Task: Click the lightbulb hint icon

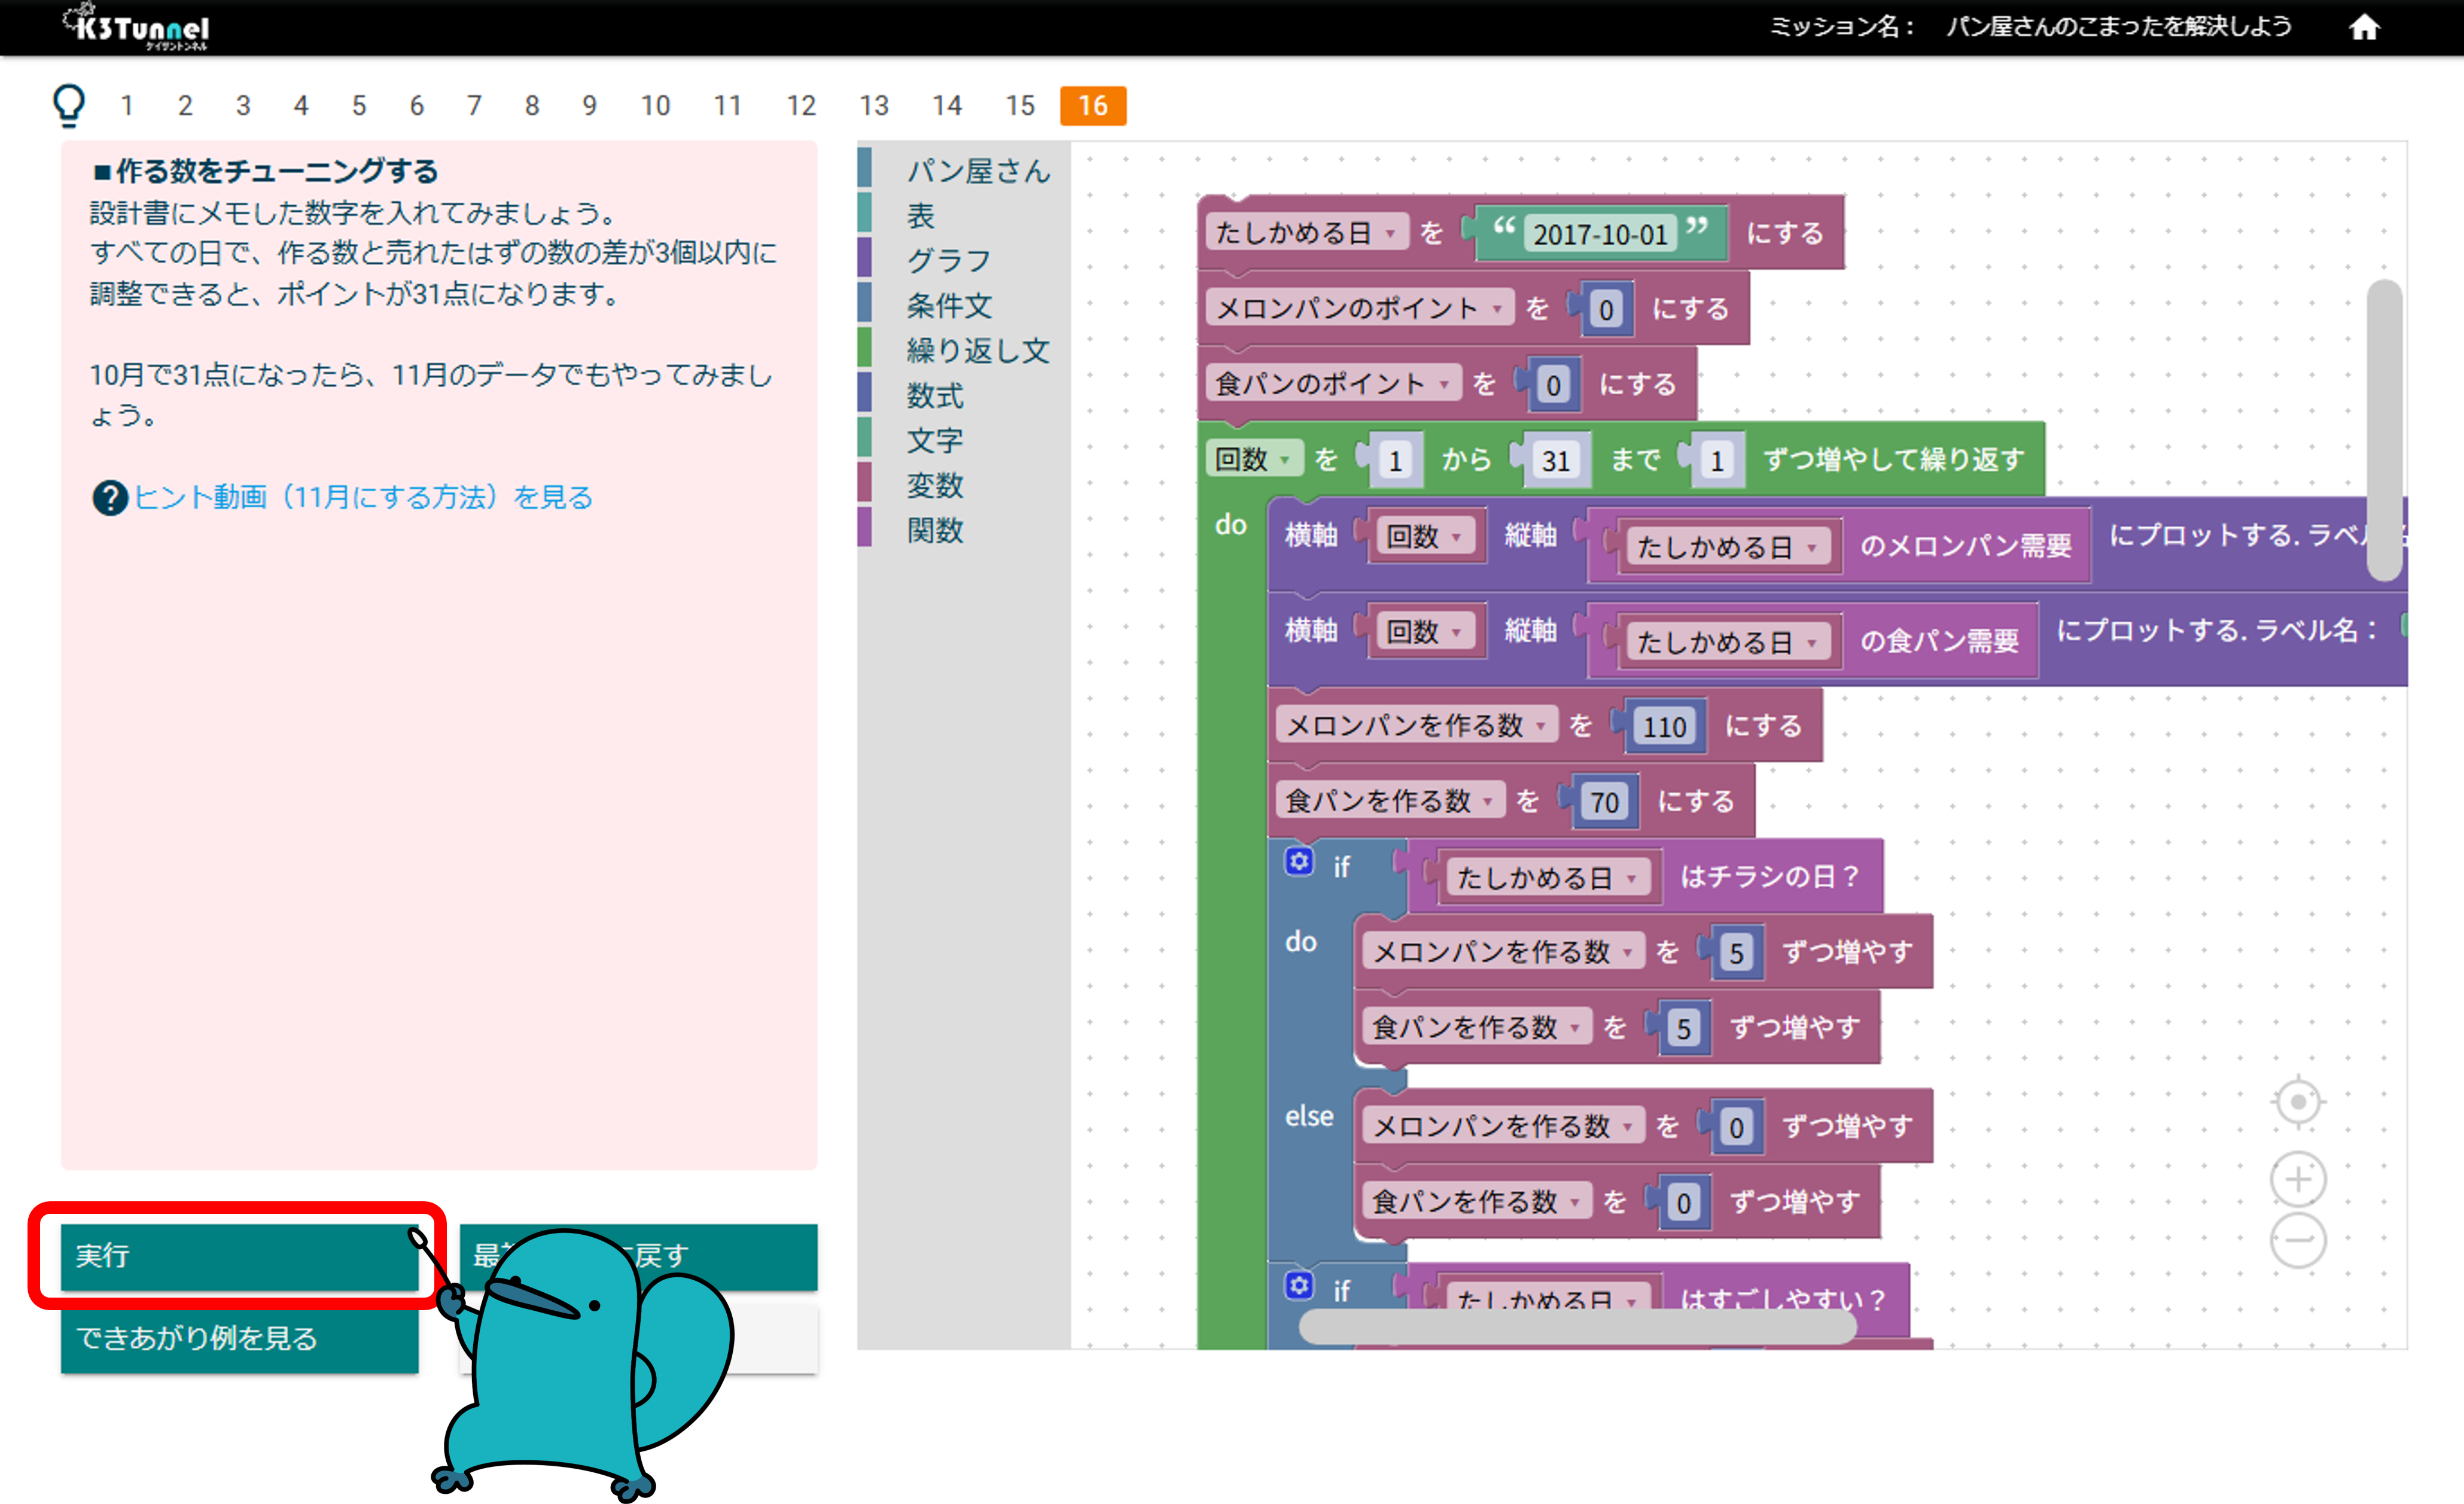Action: click(69, 104)
